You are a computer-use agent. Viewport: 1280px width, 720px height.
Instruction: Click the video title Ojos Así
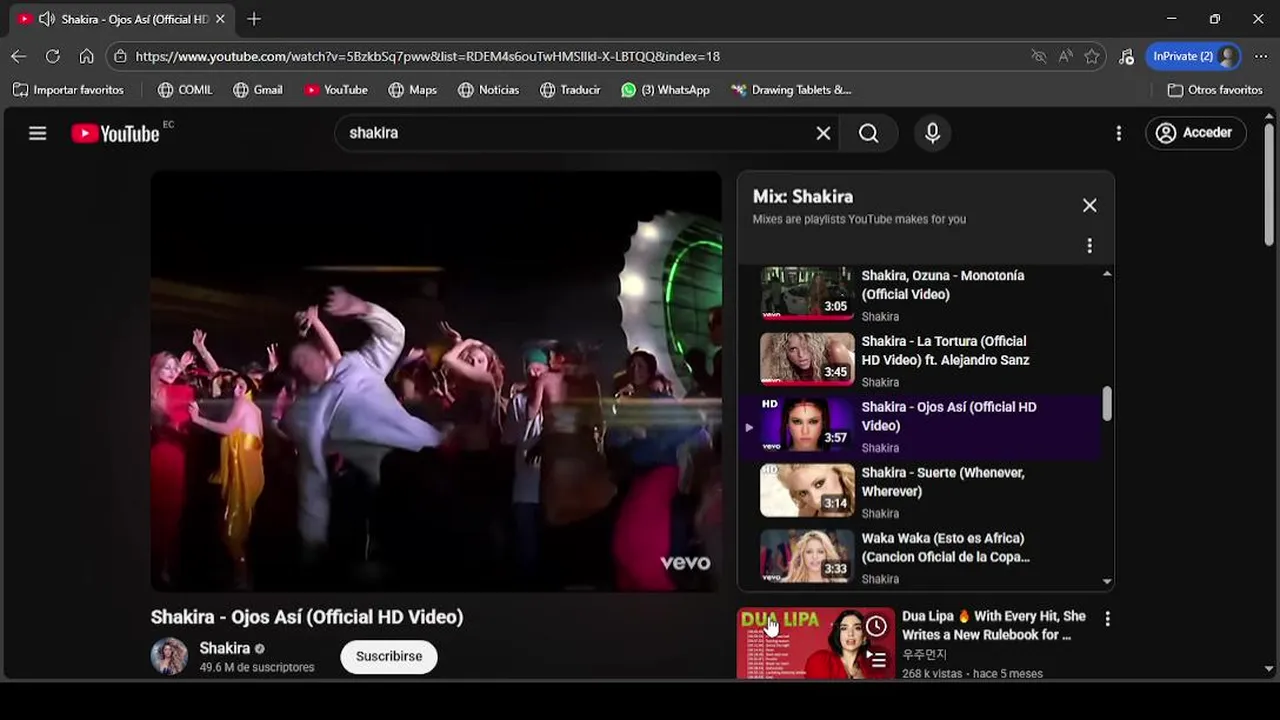click(x=307, y=617)
